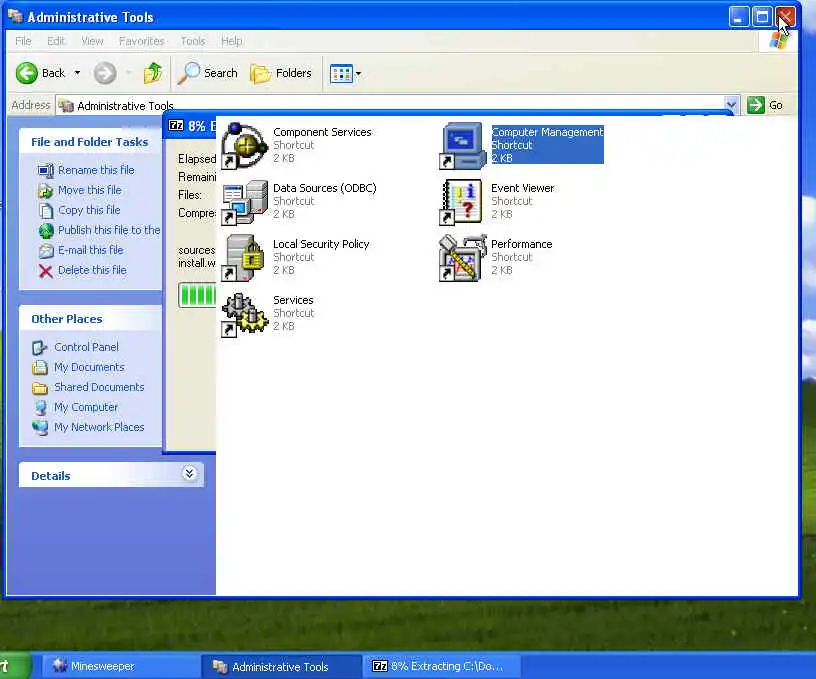Screen dimensions: 816x679
Task: Open My Computer link
Action: tap(86, 407)
